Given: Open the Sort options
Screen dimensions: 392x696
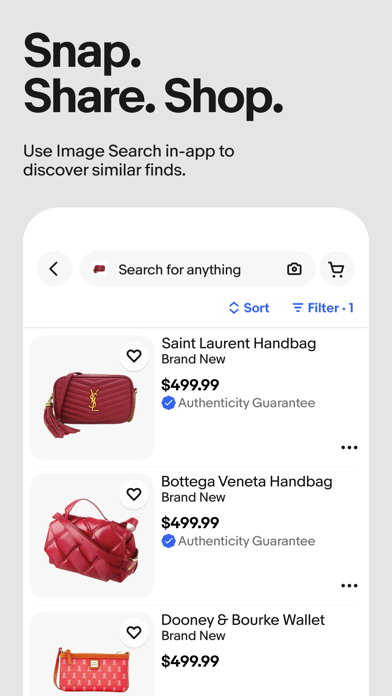Looking at the screenshot, I should point(249,308).
